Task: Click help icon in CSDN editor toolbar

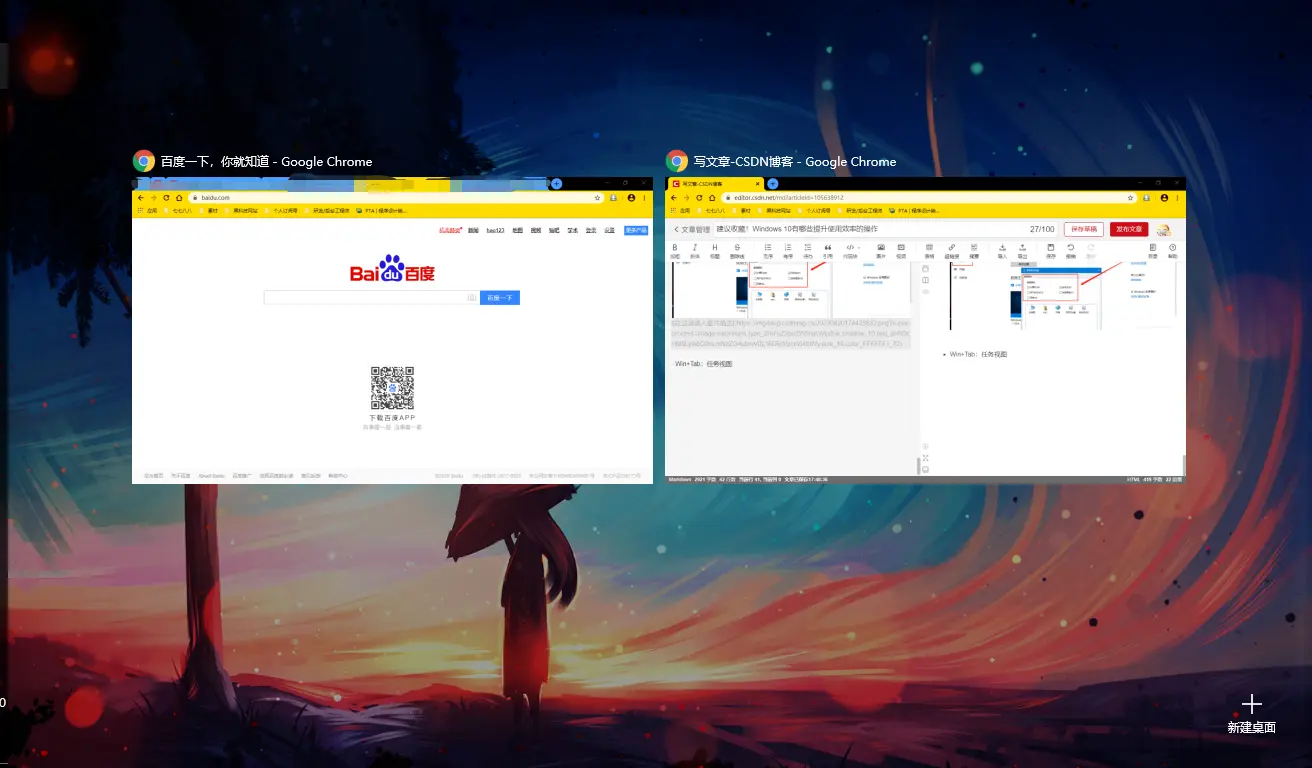Action: coord(1173,247)
